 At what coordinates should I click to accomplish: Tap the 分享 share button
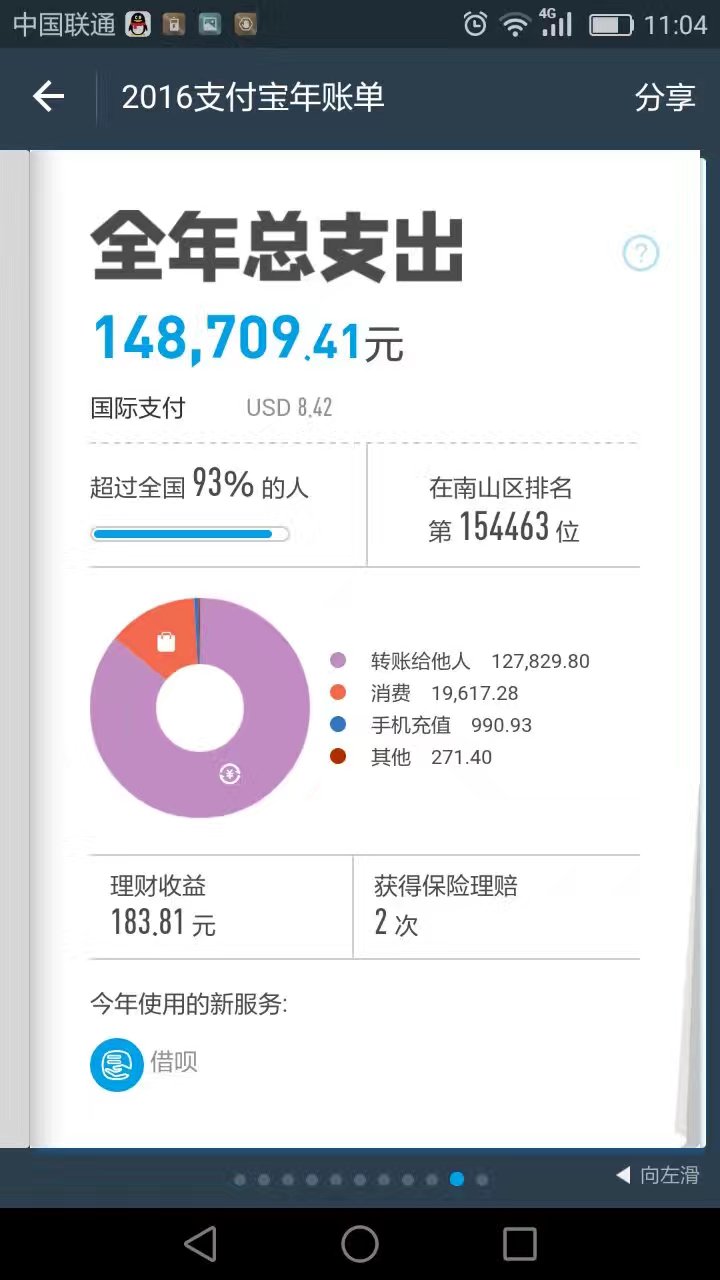point(665,97)
